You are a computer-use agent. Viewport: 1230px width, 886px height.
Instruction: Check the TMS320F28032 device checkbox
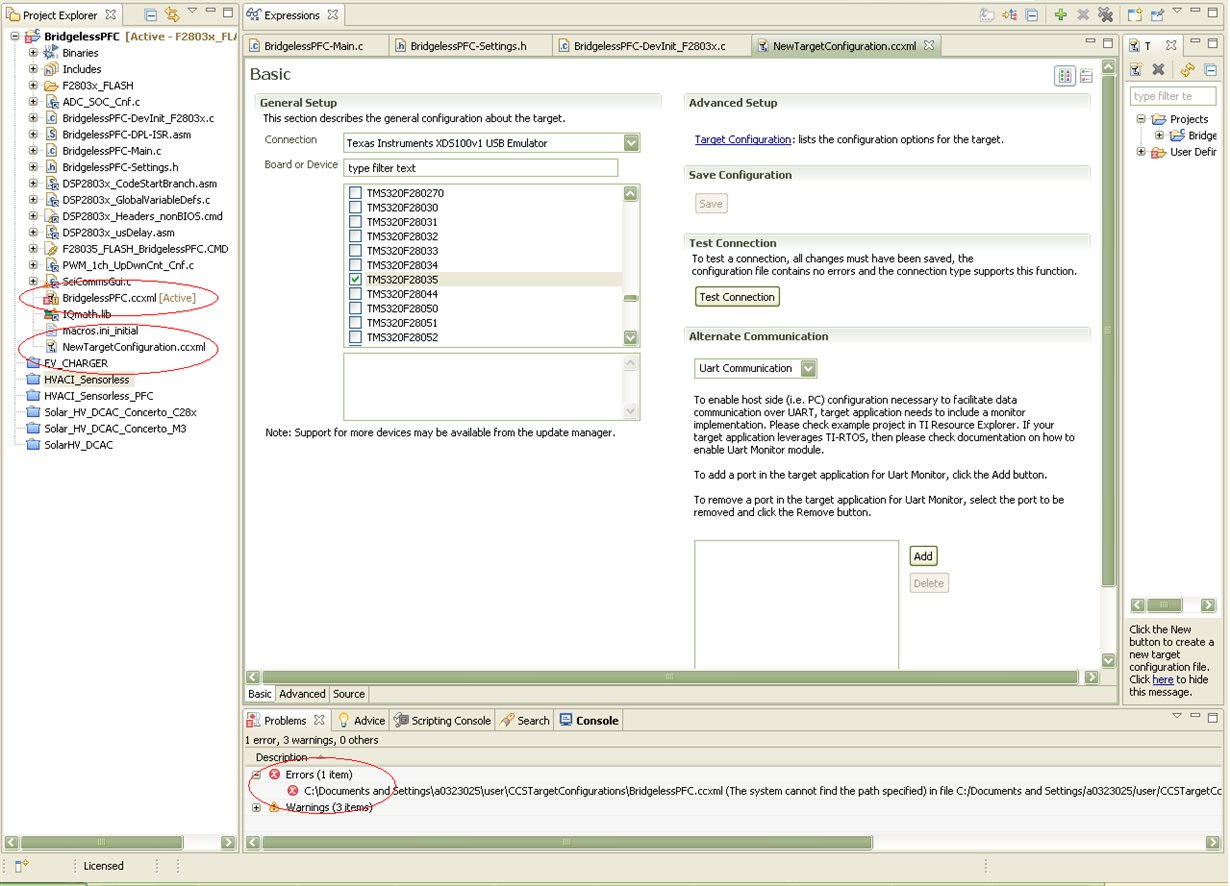click(355, 237)
